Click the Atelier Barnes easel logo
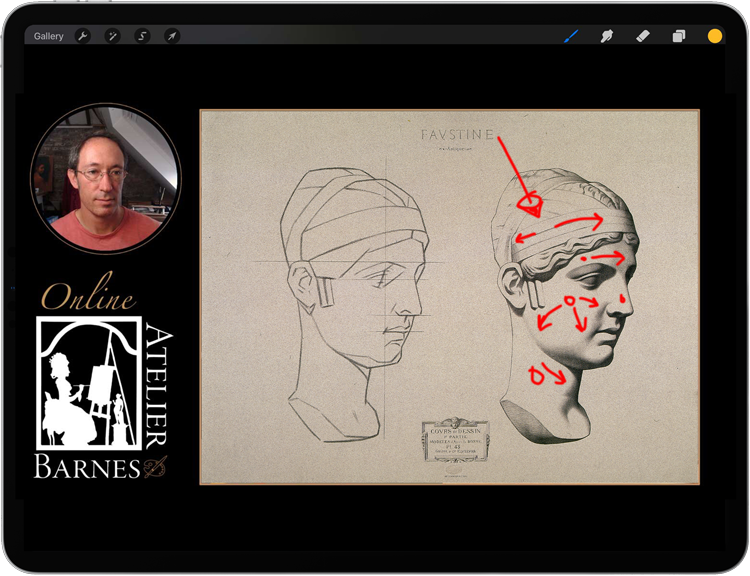 click(89, 383)
